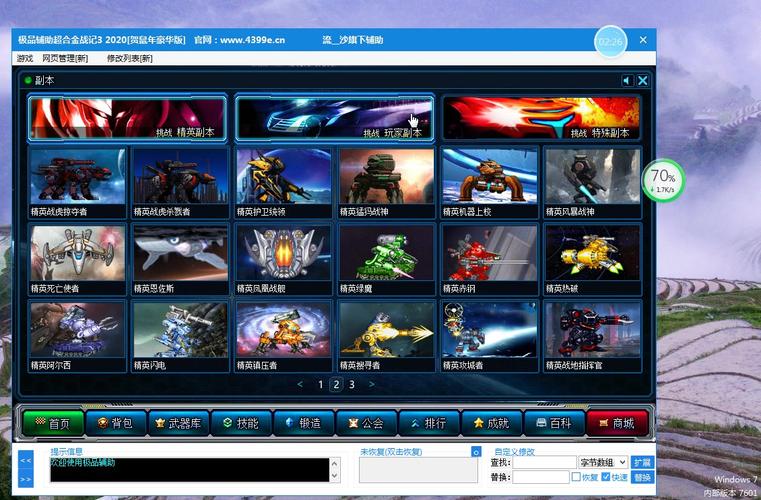The width and height of the screenshot is (761, 500).
Task: Select the 精英绿魔 dungeon
Action: [x=386, y=259]
